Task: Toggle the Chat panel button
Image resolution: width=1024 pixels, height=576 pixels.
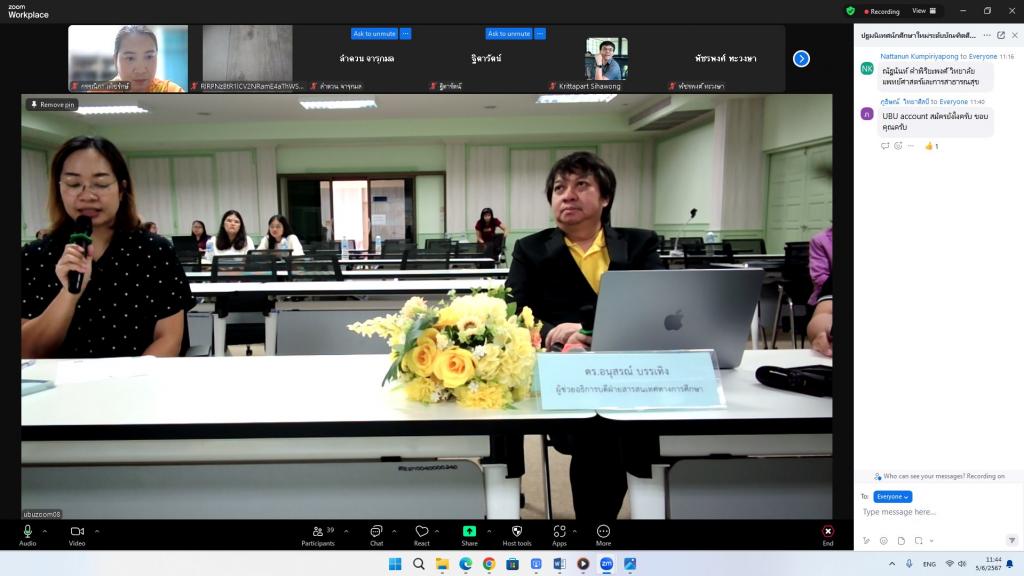Action: (377, 535)
